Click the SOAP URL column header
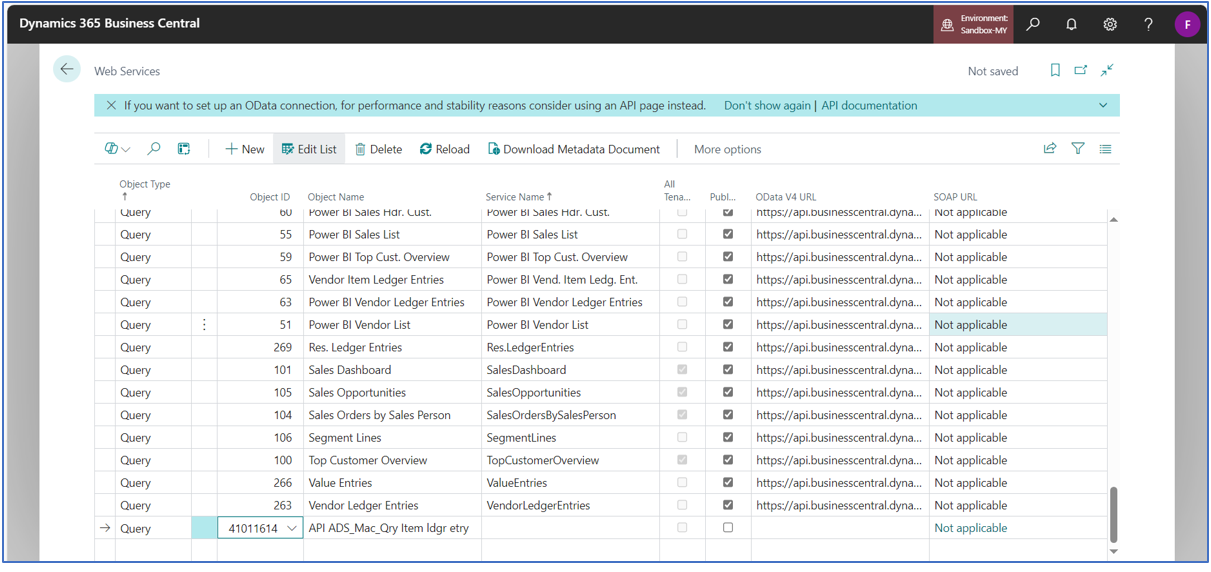 point(955,197)
